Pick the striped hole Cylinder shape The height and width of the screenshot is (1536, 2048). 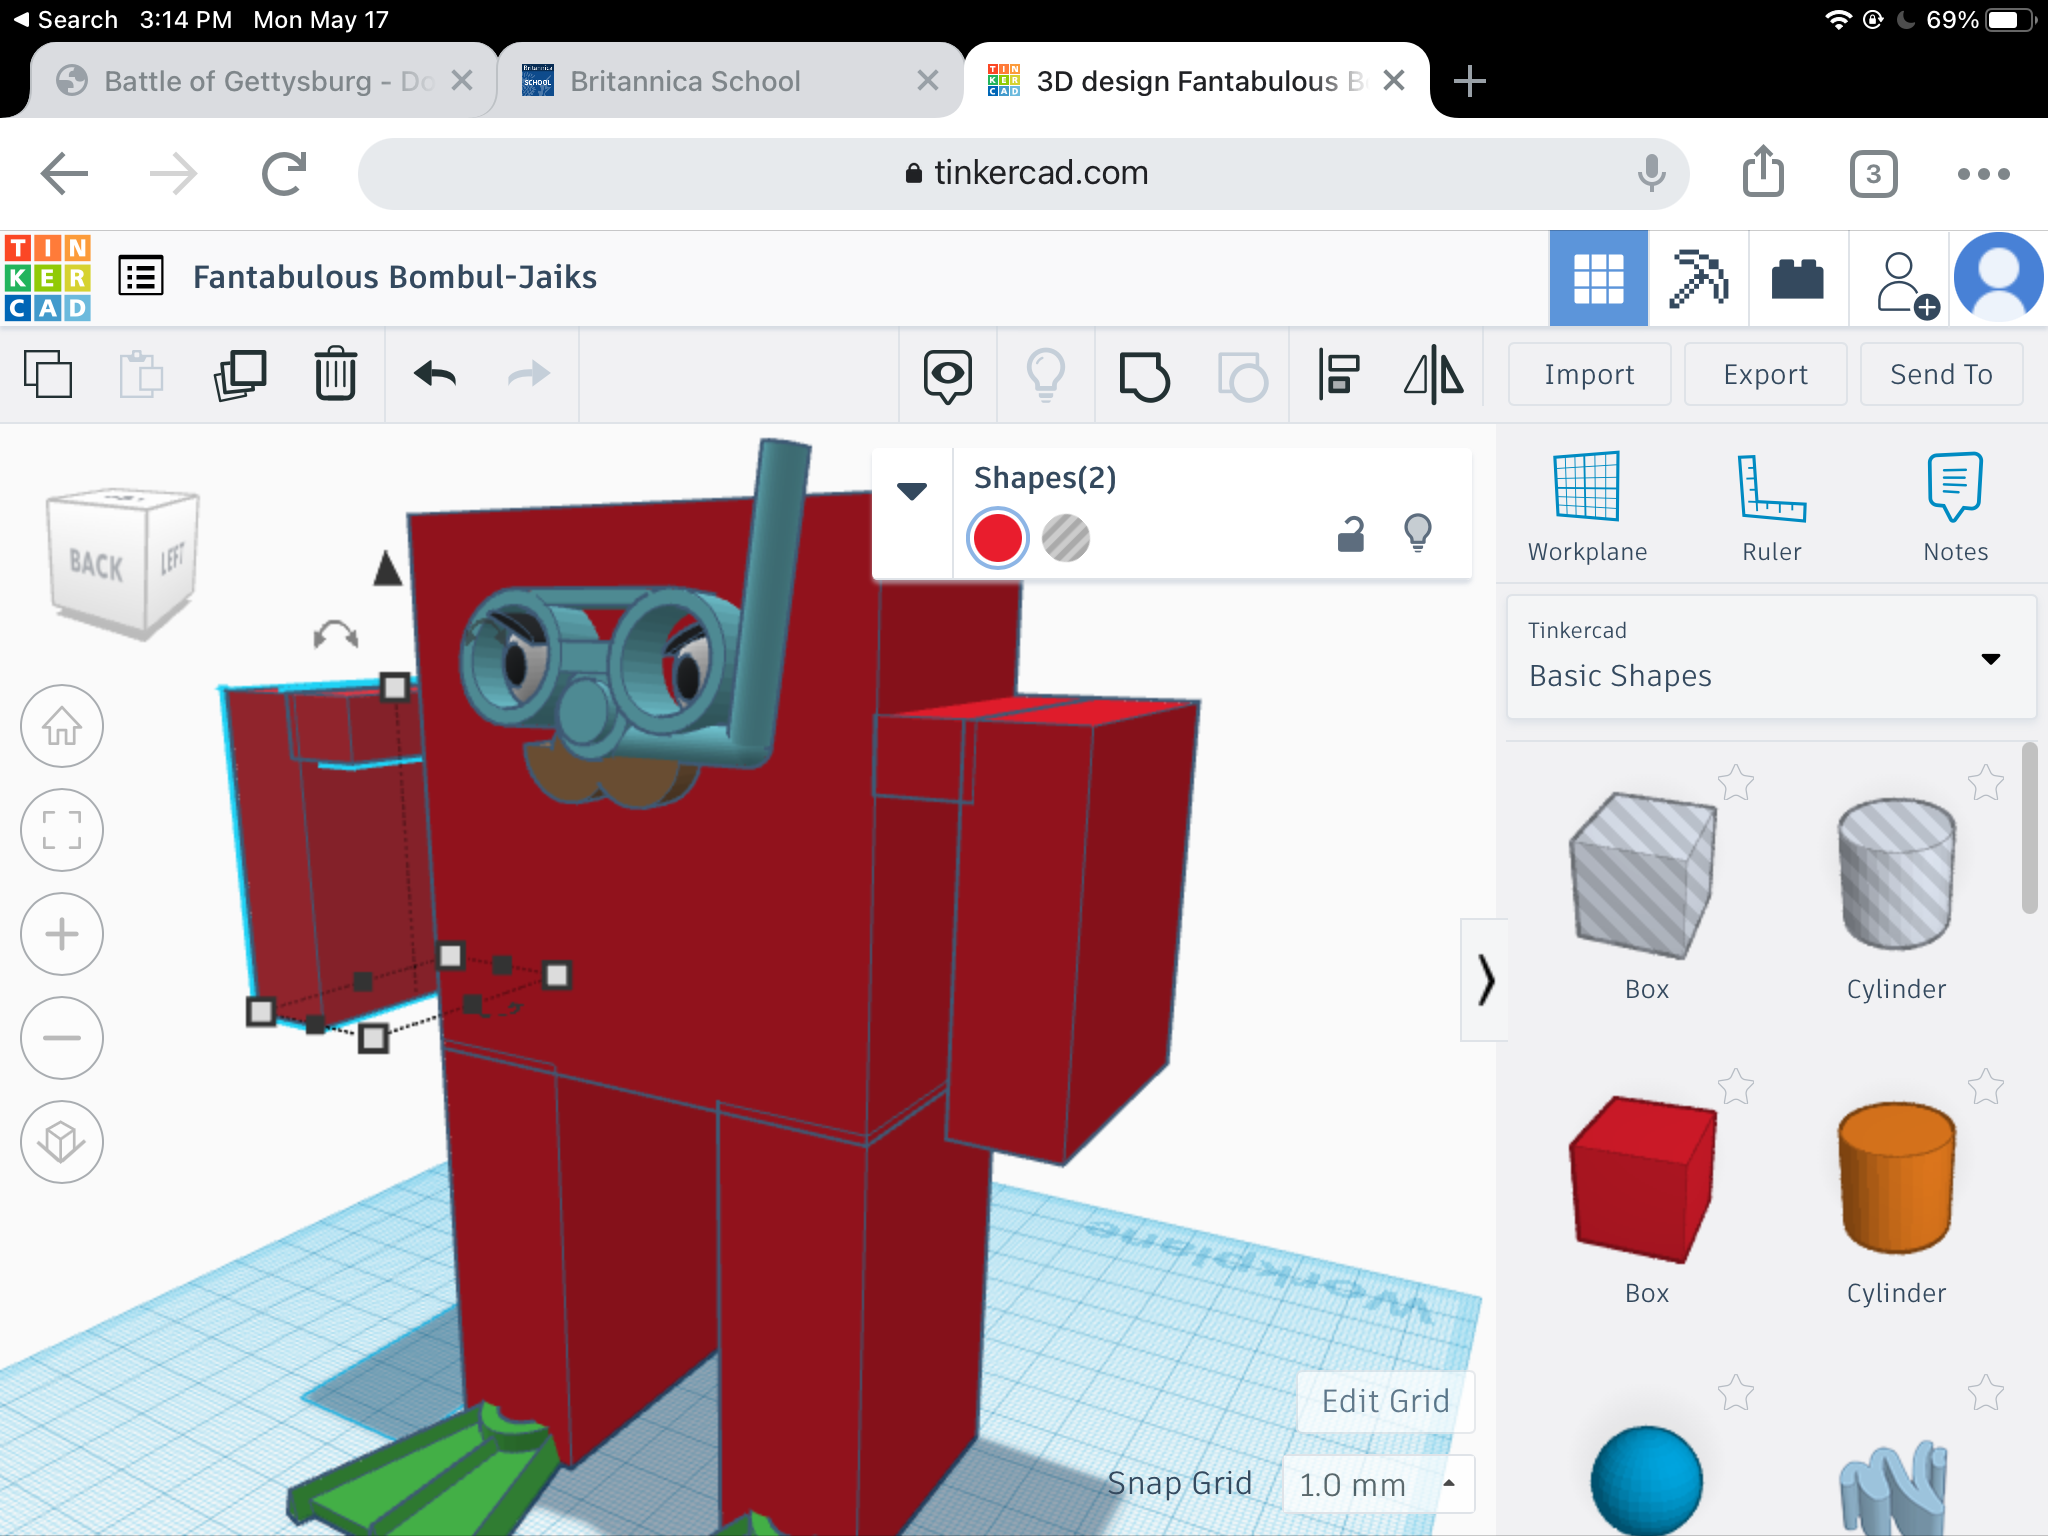tap(1896, 874)
